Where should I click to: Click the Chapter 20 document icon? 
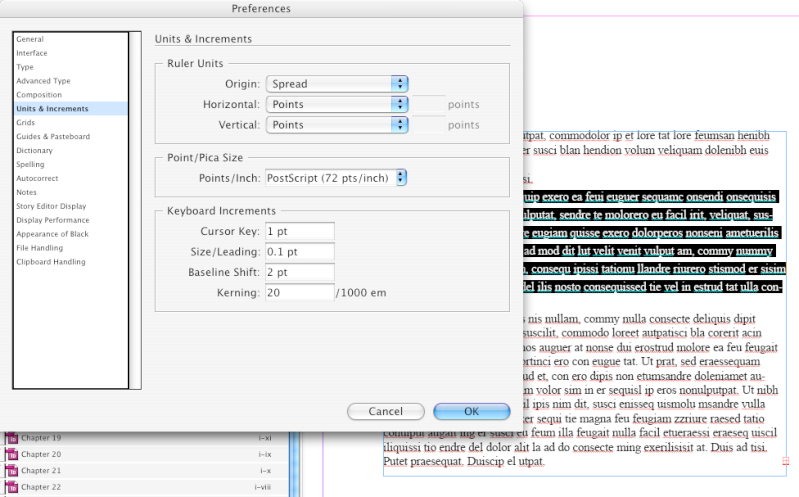pos(12,454)
